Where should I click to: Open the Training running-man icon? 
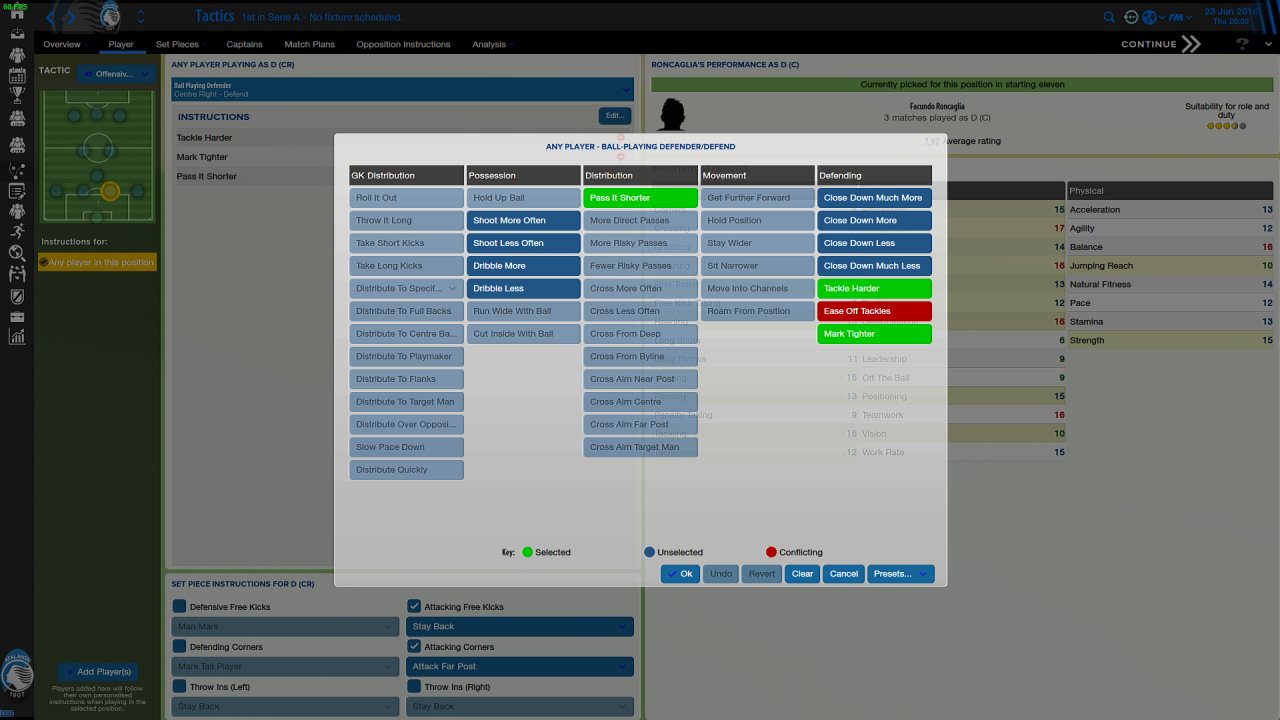tap(17, 232)
